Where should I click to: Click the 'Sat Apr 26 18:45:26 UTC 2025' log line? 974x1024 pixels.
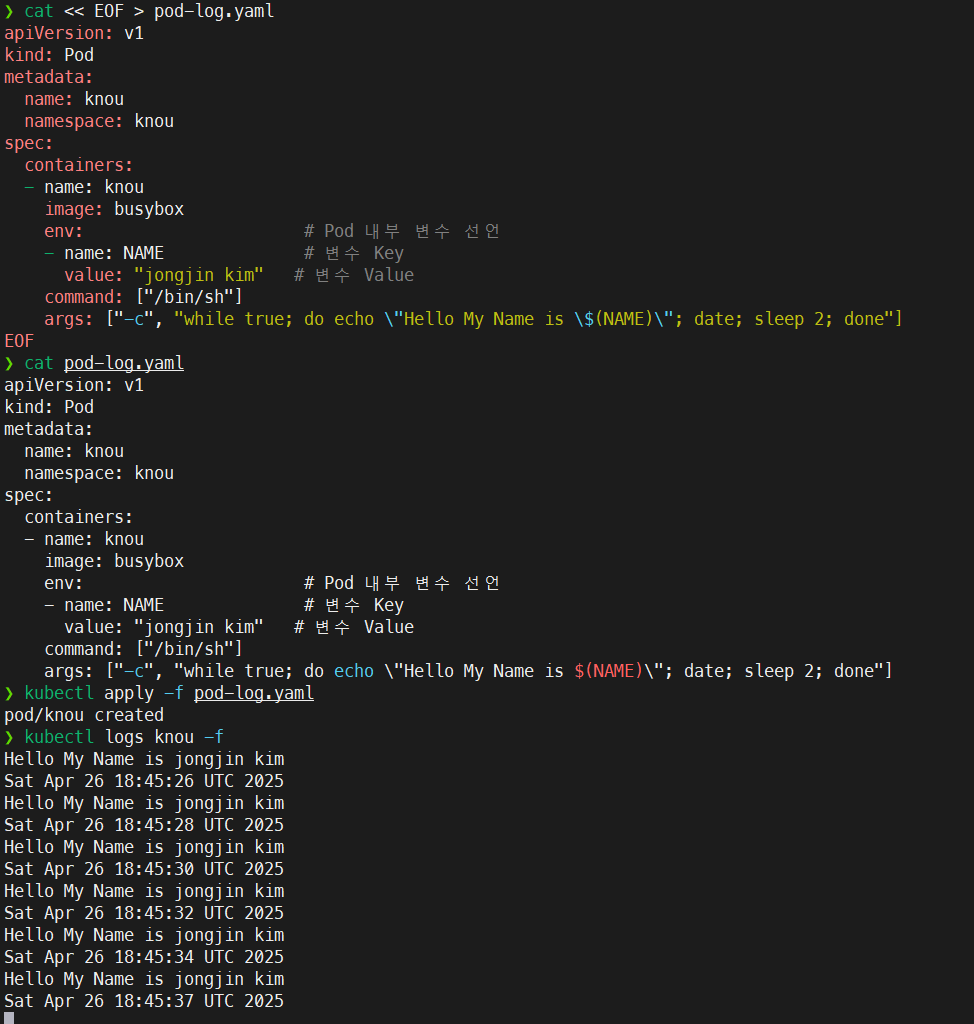[144, 781]
